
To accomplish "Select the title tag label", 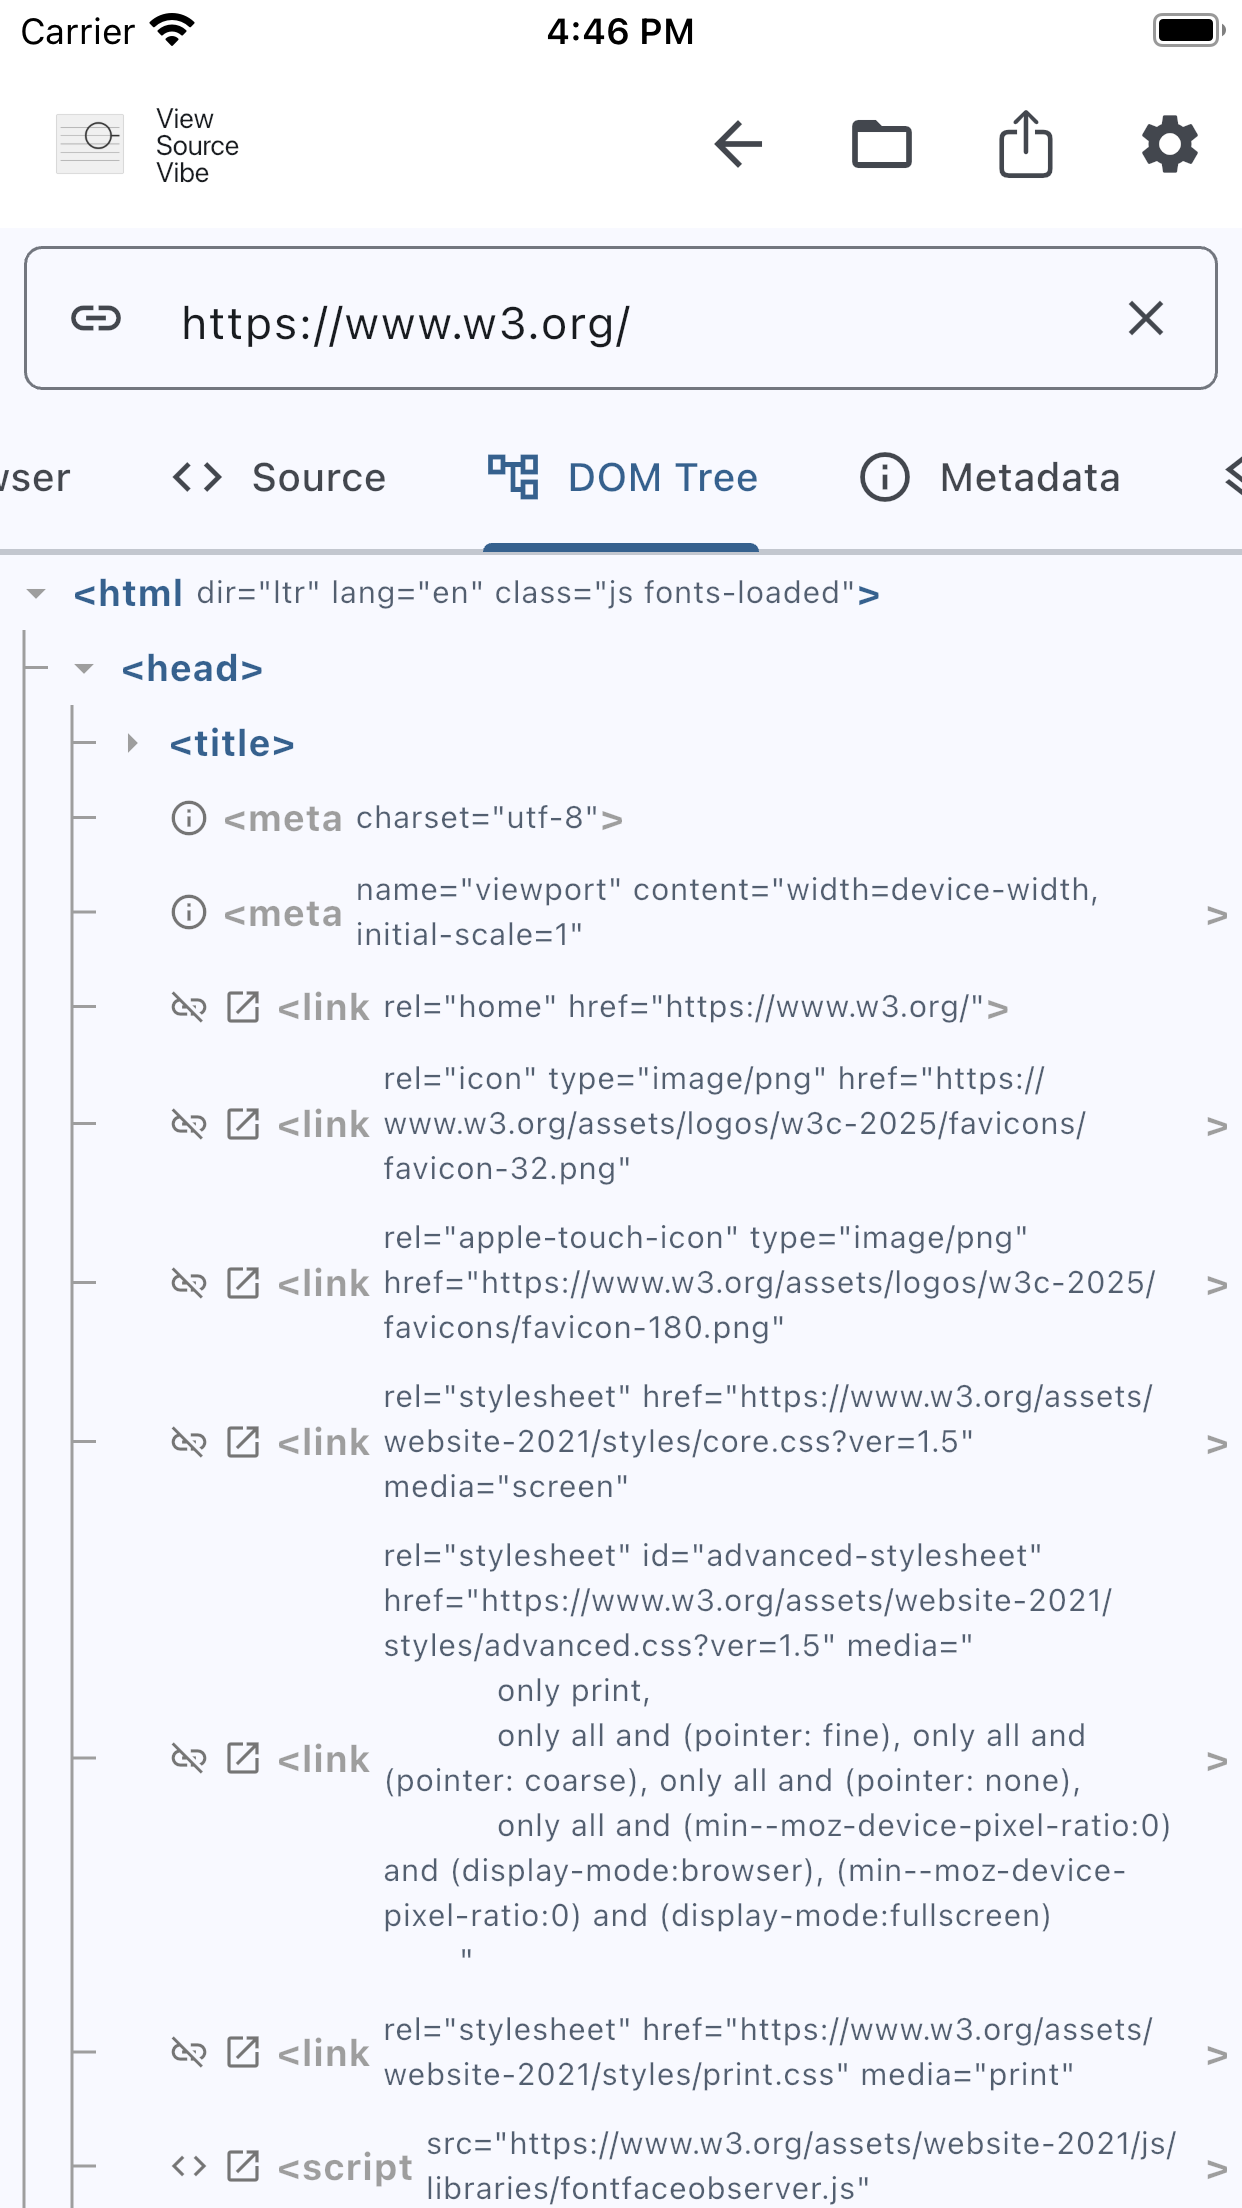I will 232,743.
